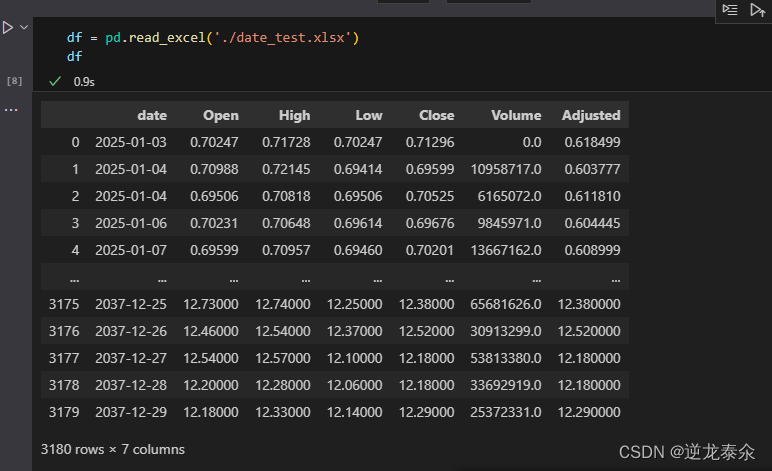
Task: Select date cell 2037-12-26
Action: click(x=131, y=331)
